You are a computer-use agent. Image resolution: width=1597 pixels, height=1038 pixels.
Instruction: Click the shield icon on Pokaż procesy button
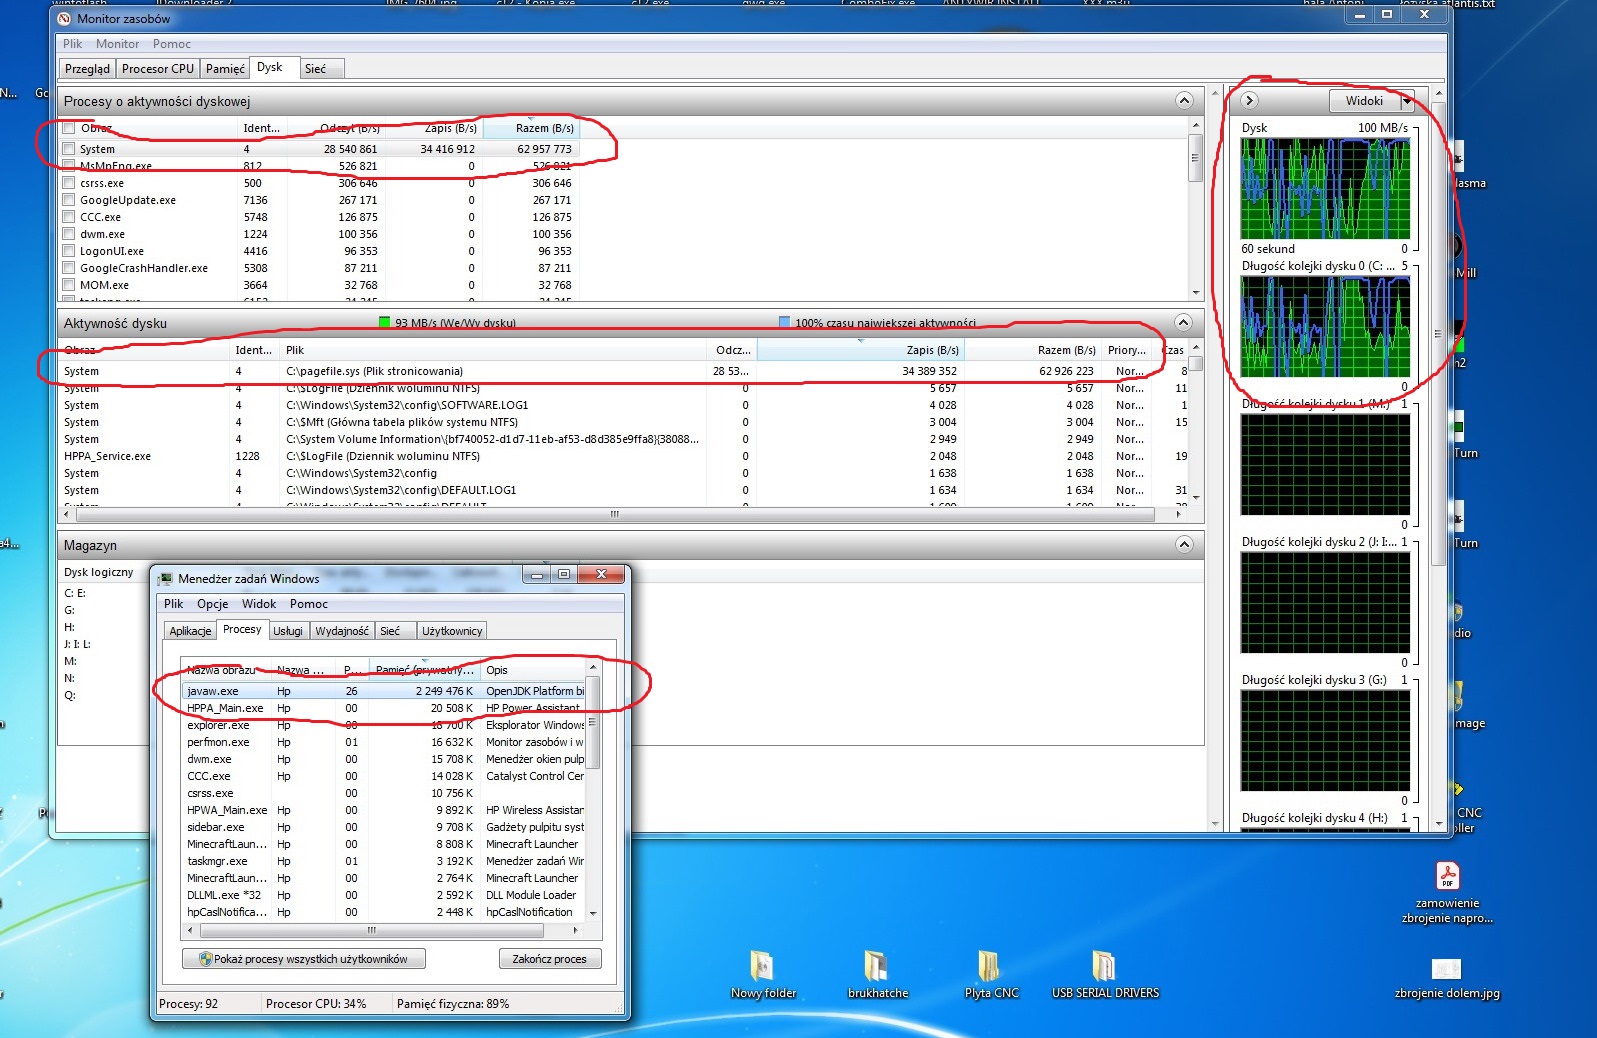click(205, 959)
